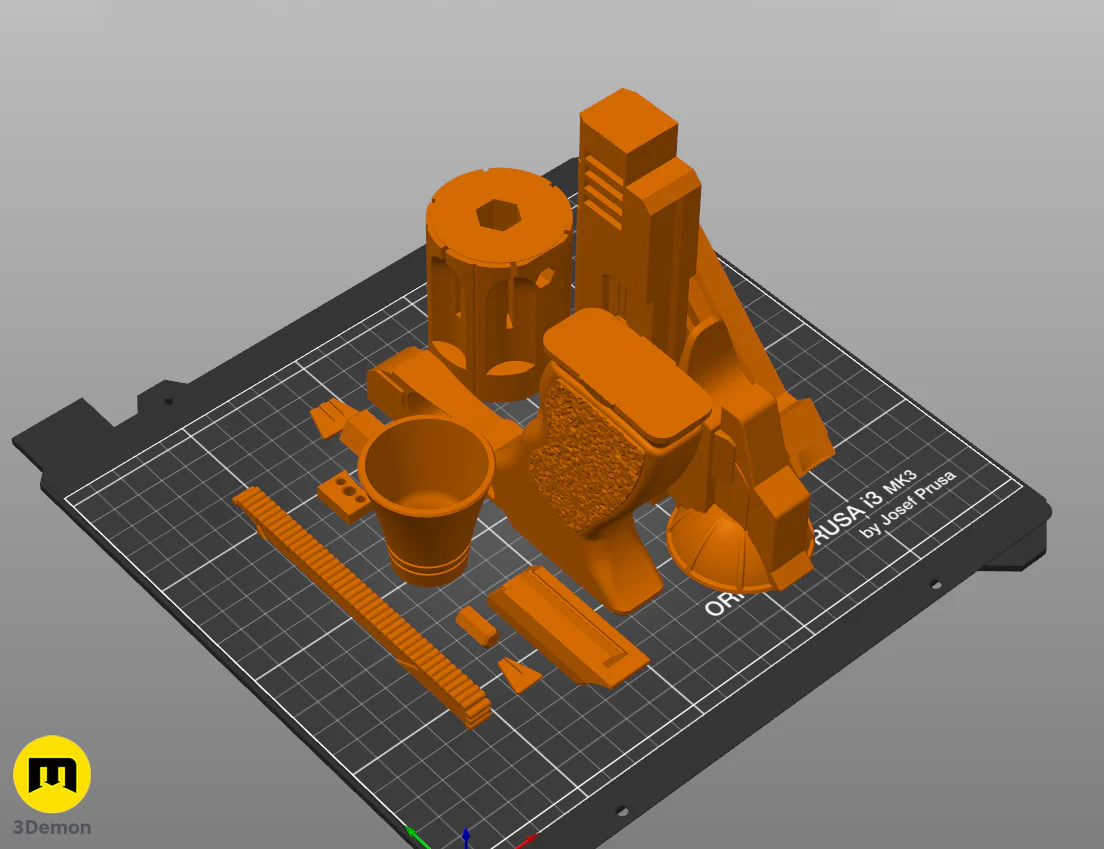Select the cylinder model with hexagonal hole

pyautogui.click(x=498, y=282)
